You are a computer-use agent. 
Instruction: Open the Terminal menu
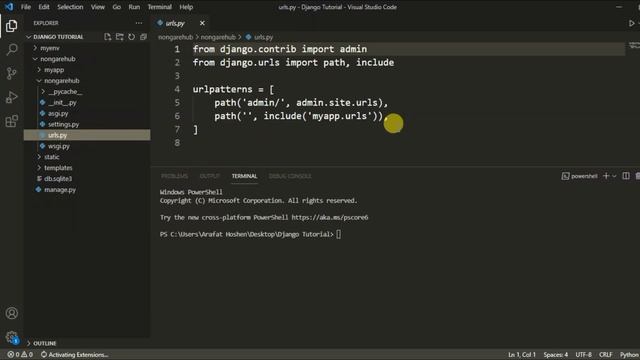[160, 7]
